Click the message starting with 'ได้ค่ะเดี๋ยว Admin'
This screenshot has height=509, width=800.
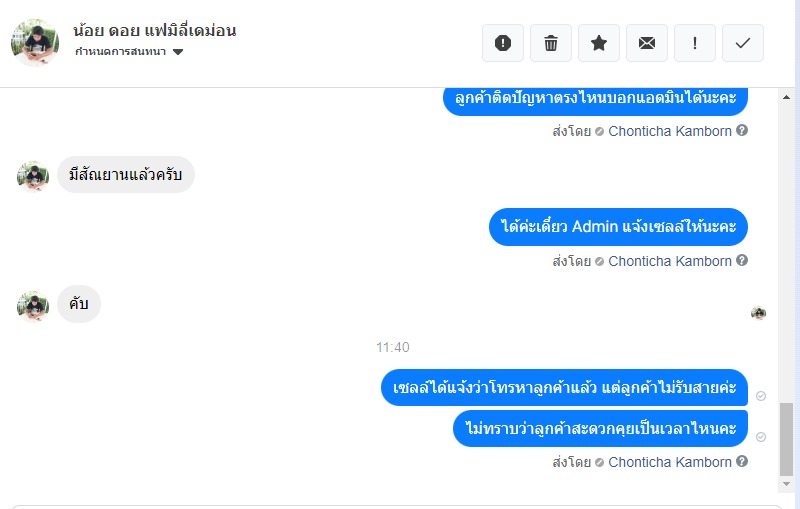coord(619,227)
